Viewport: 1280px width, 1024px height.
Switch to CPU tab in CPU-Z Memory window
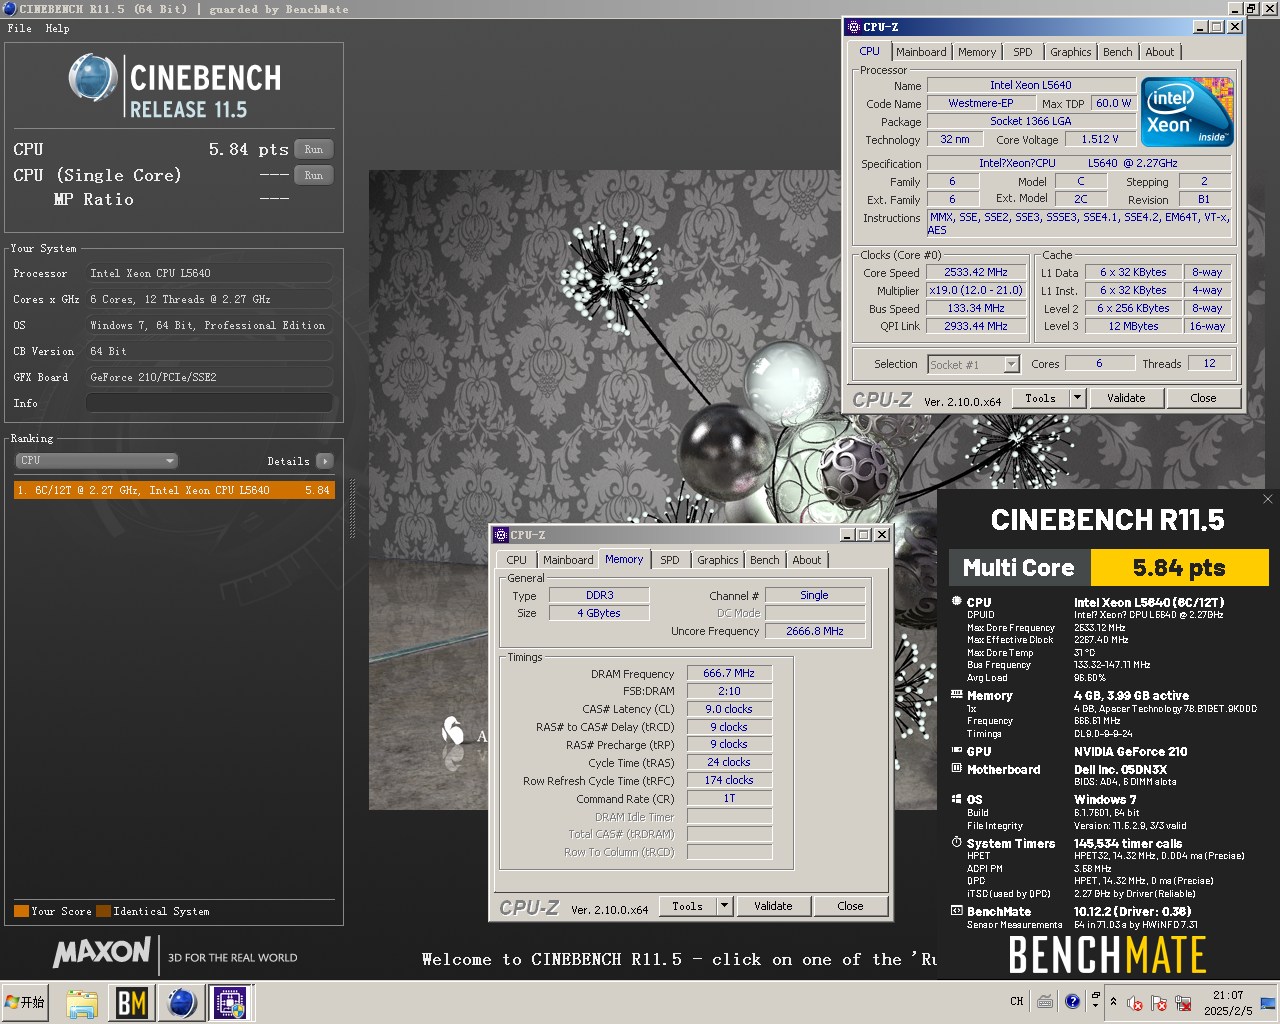(517, 560)
